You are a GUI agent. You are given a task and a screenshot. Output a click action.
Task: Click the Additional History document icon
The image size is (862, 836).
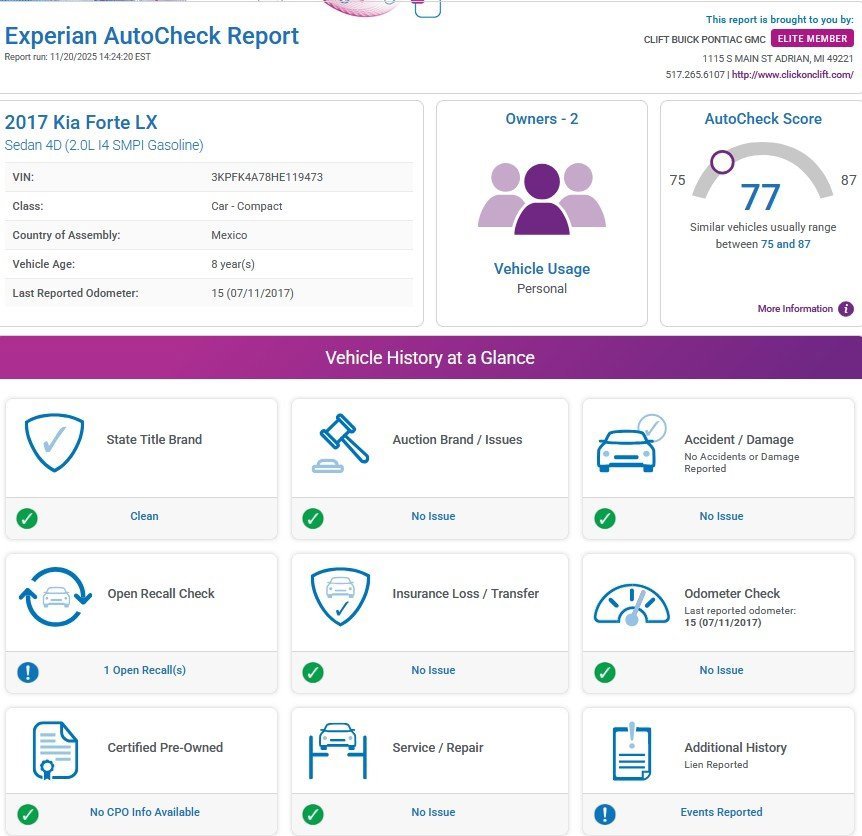(x=631, y=751)
